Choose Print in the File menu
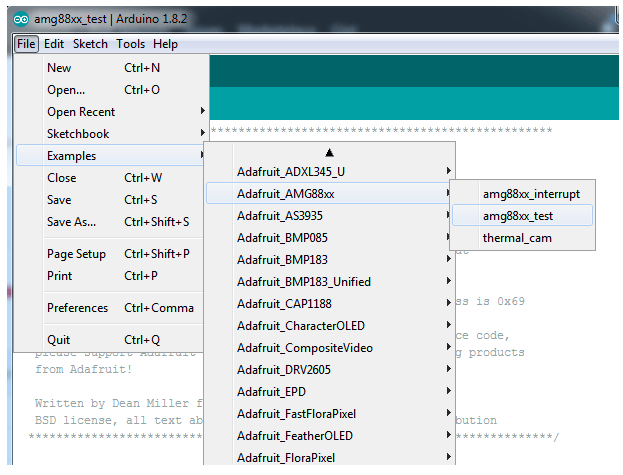The width and height of the screenshot is (623, 475). coord(110,276)
